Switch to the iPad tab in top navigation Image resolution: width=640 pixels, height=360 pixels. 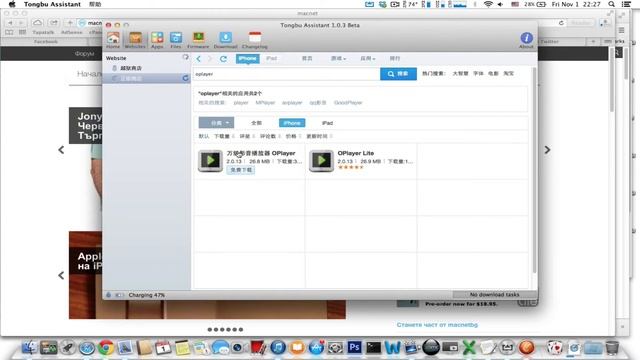click(x=271, y=59)
